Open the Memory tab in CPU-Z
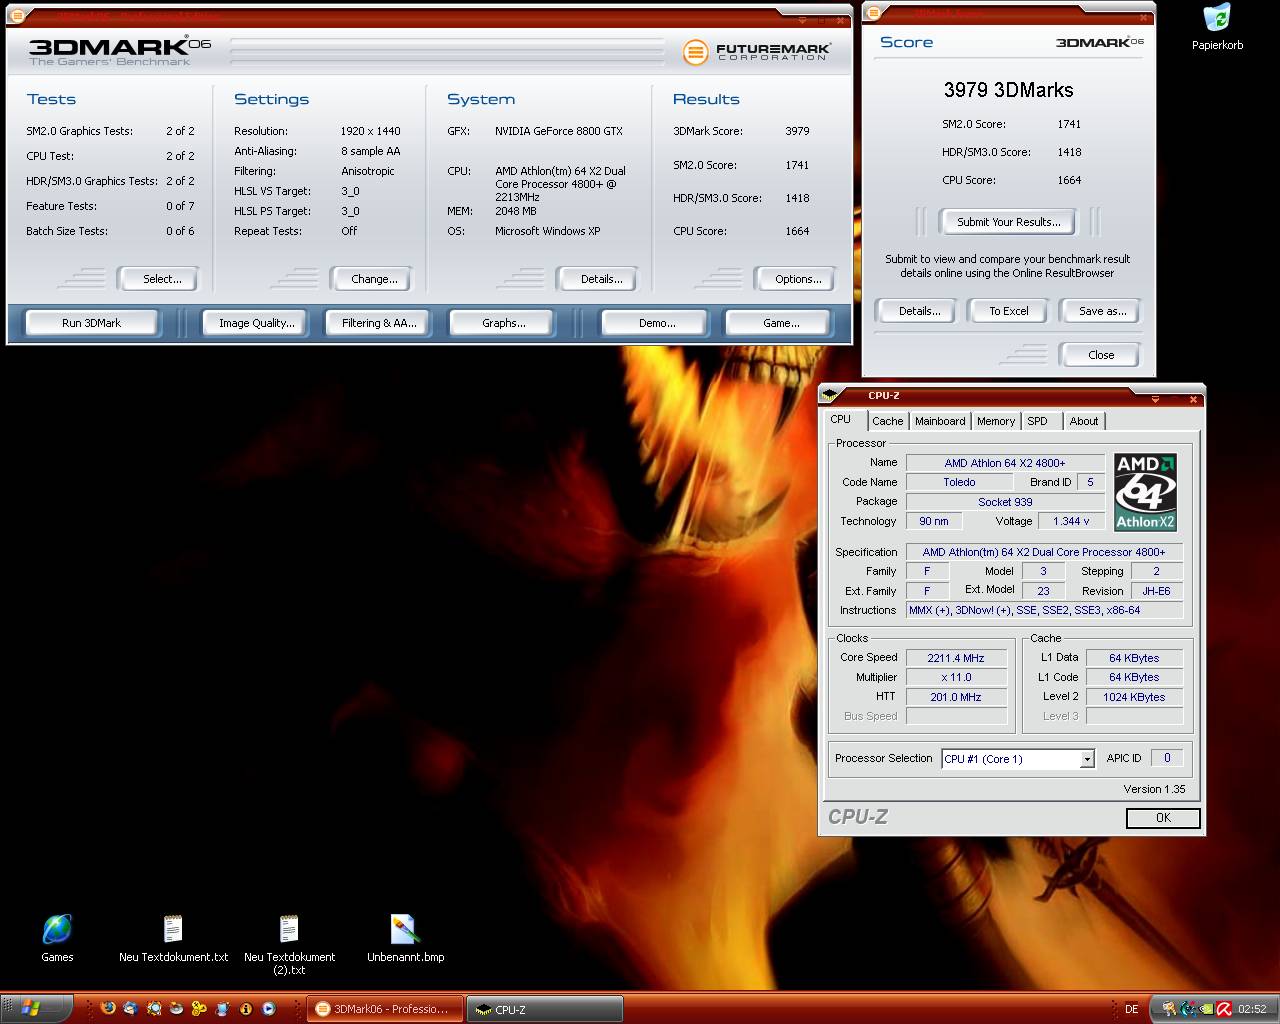 pyautogui.click(x=996, y=421)
